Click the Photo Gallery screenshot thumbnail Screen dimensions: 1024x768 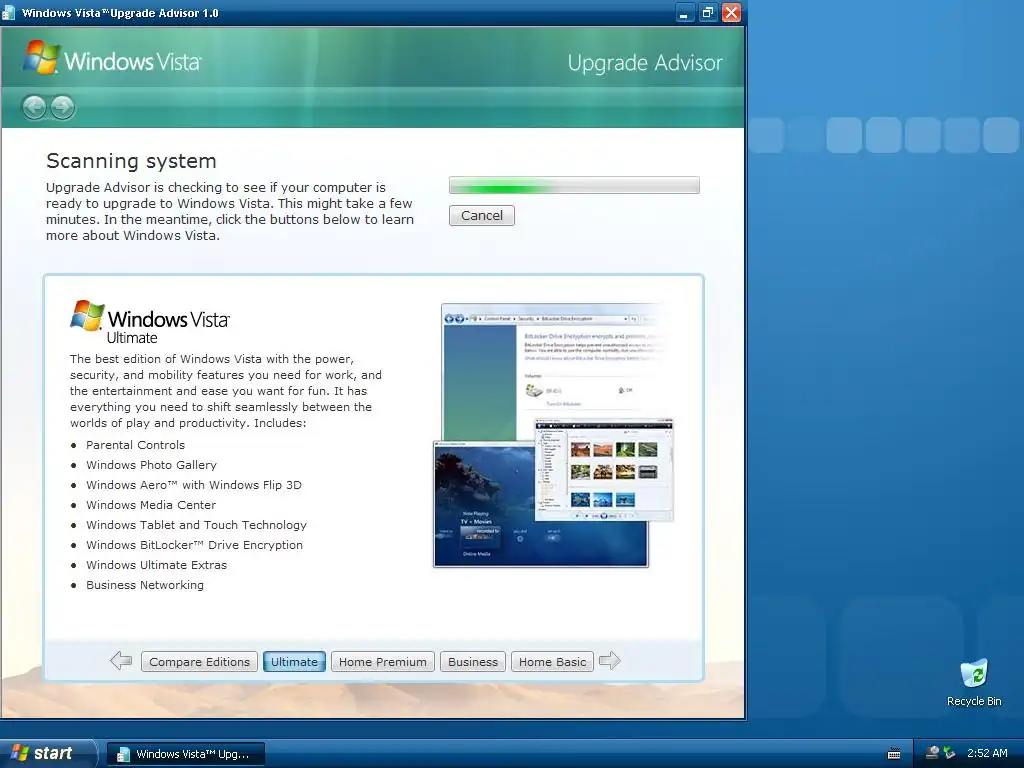604,470
